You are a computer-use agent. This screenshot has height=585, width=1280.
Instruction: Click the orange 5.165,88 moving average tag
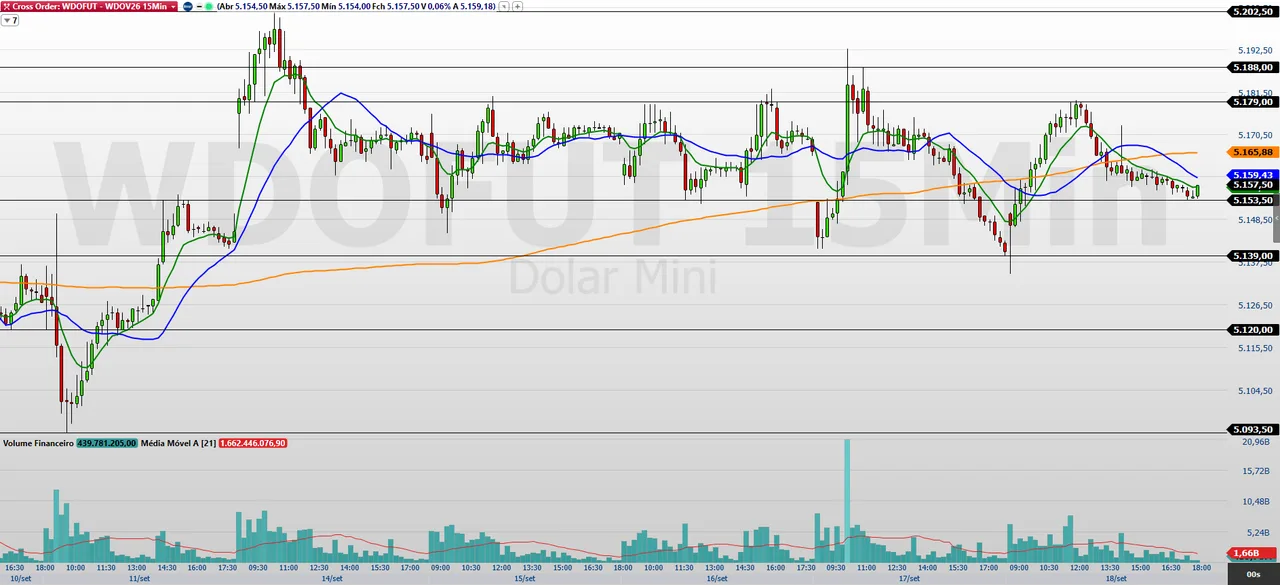pos(1252,152)
